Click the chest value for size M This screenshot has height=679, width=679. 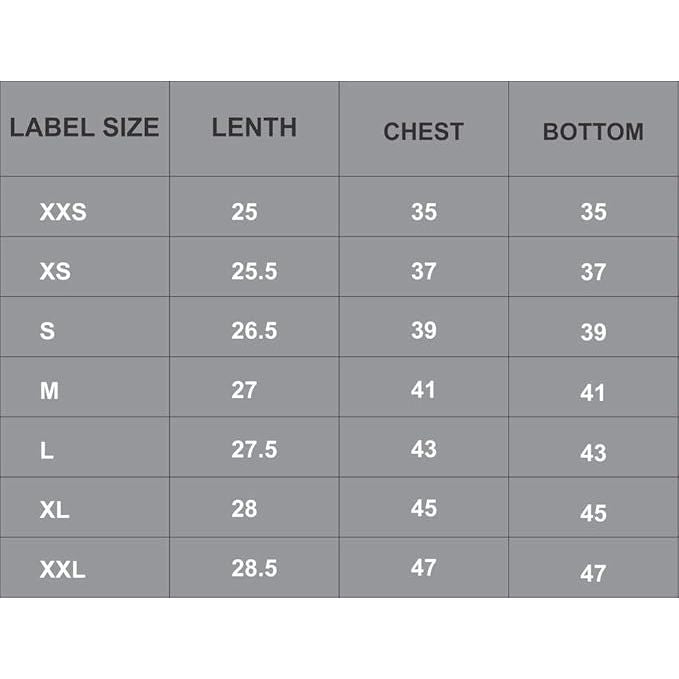click(x=424, y=390)
